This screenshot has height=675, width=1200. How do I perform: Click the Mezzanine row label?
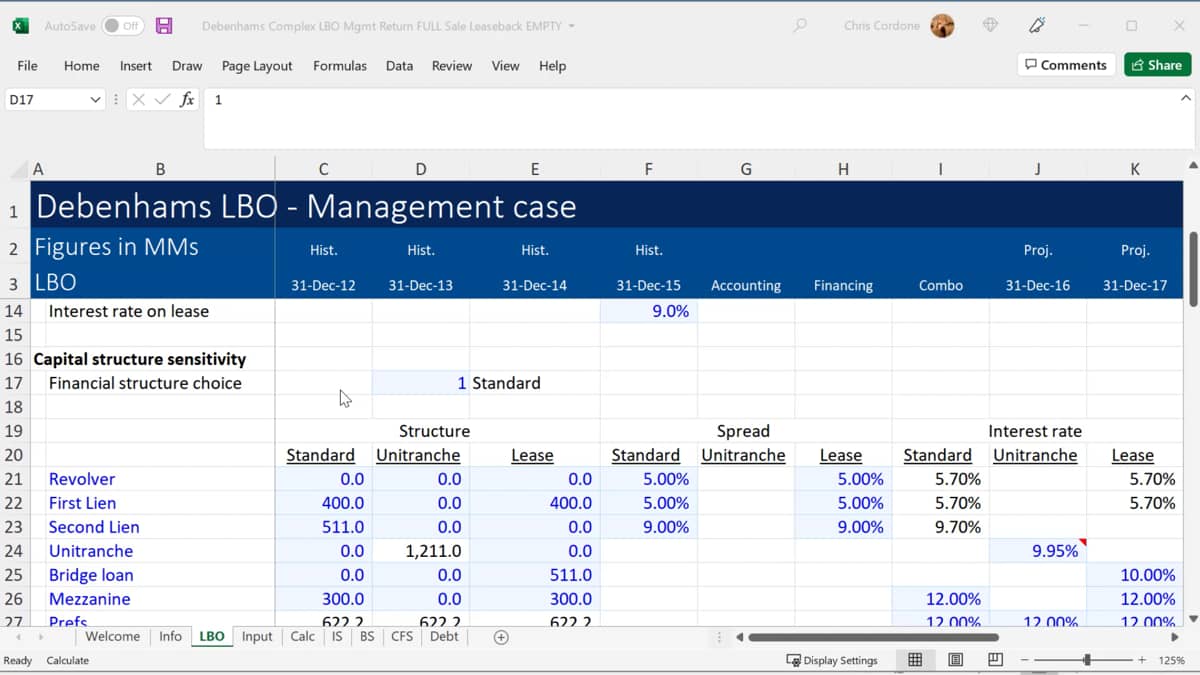pos(88,599)
